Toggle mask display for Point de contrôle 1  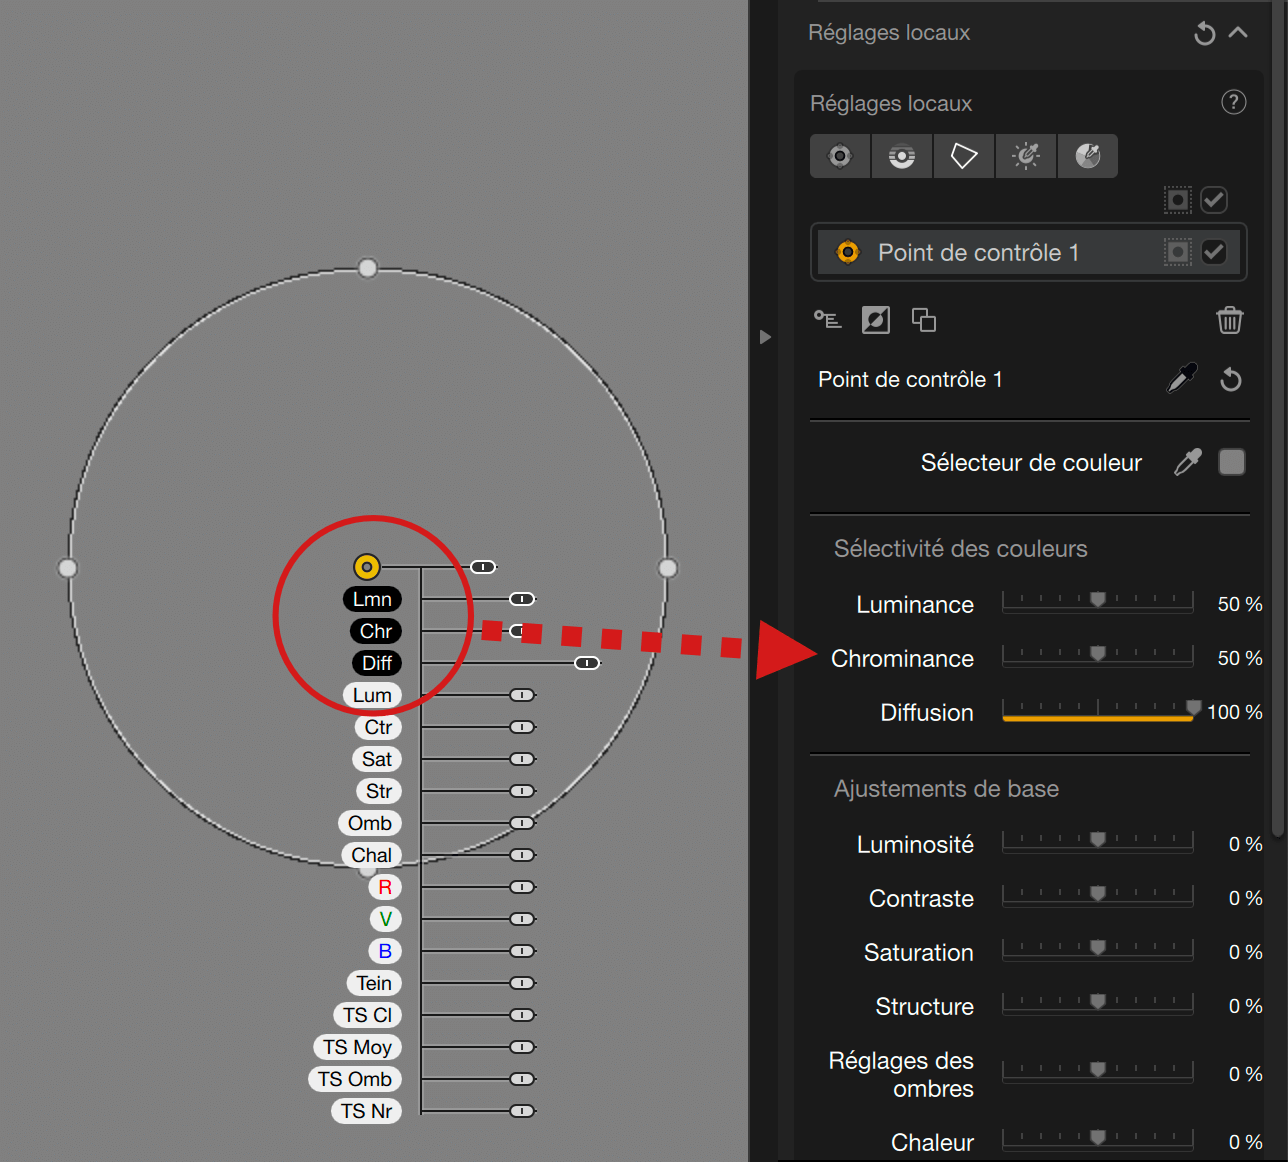pos(1178,252)
